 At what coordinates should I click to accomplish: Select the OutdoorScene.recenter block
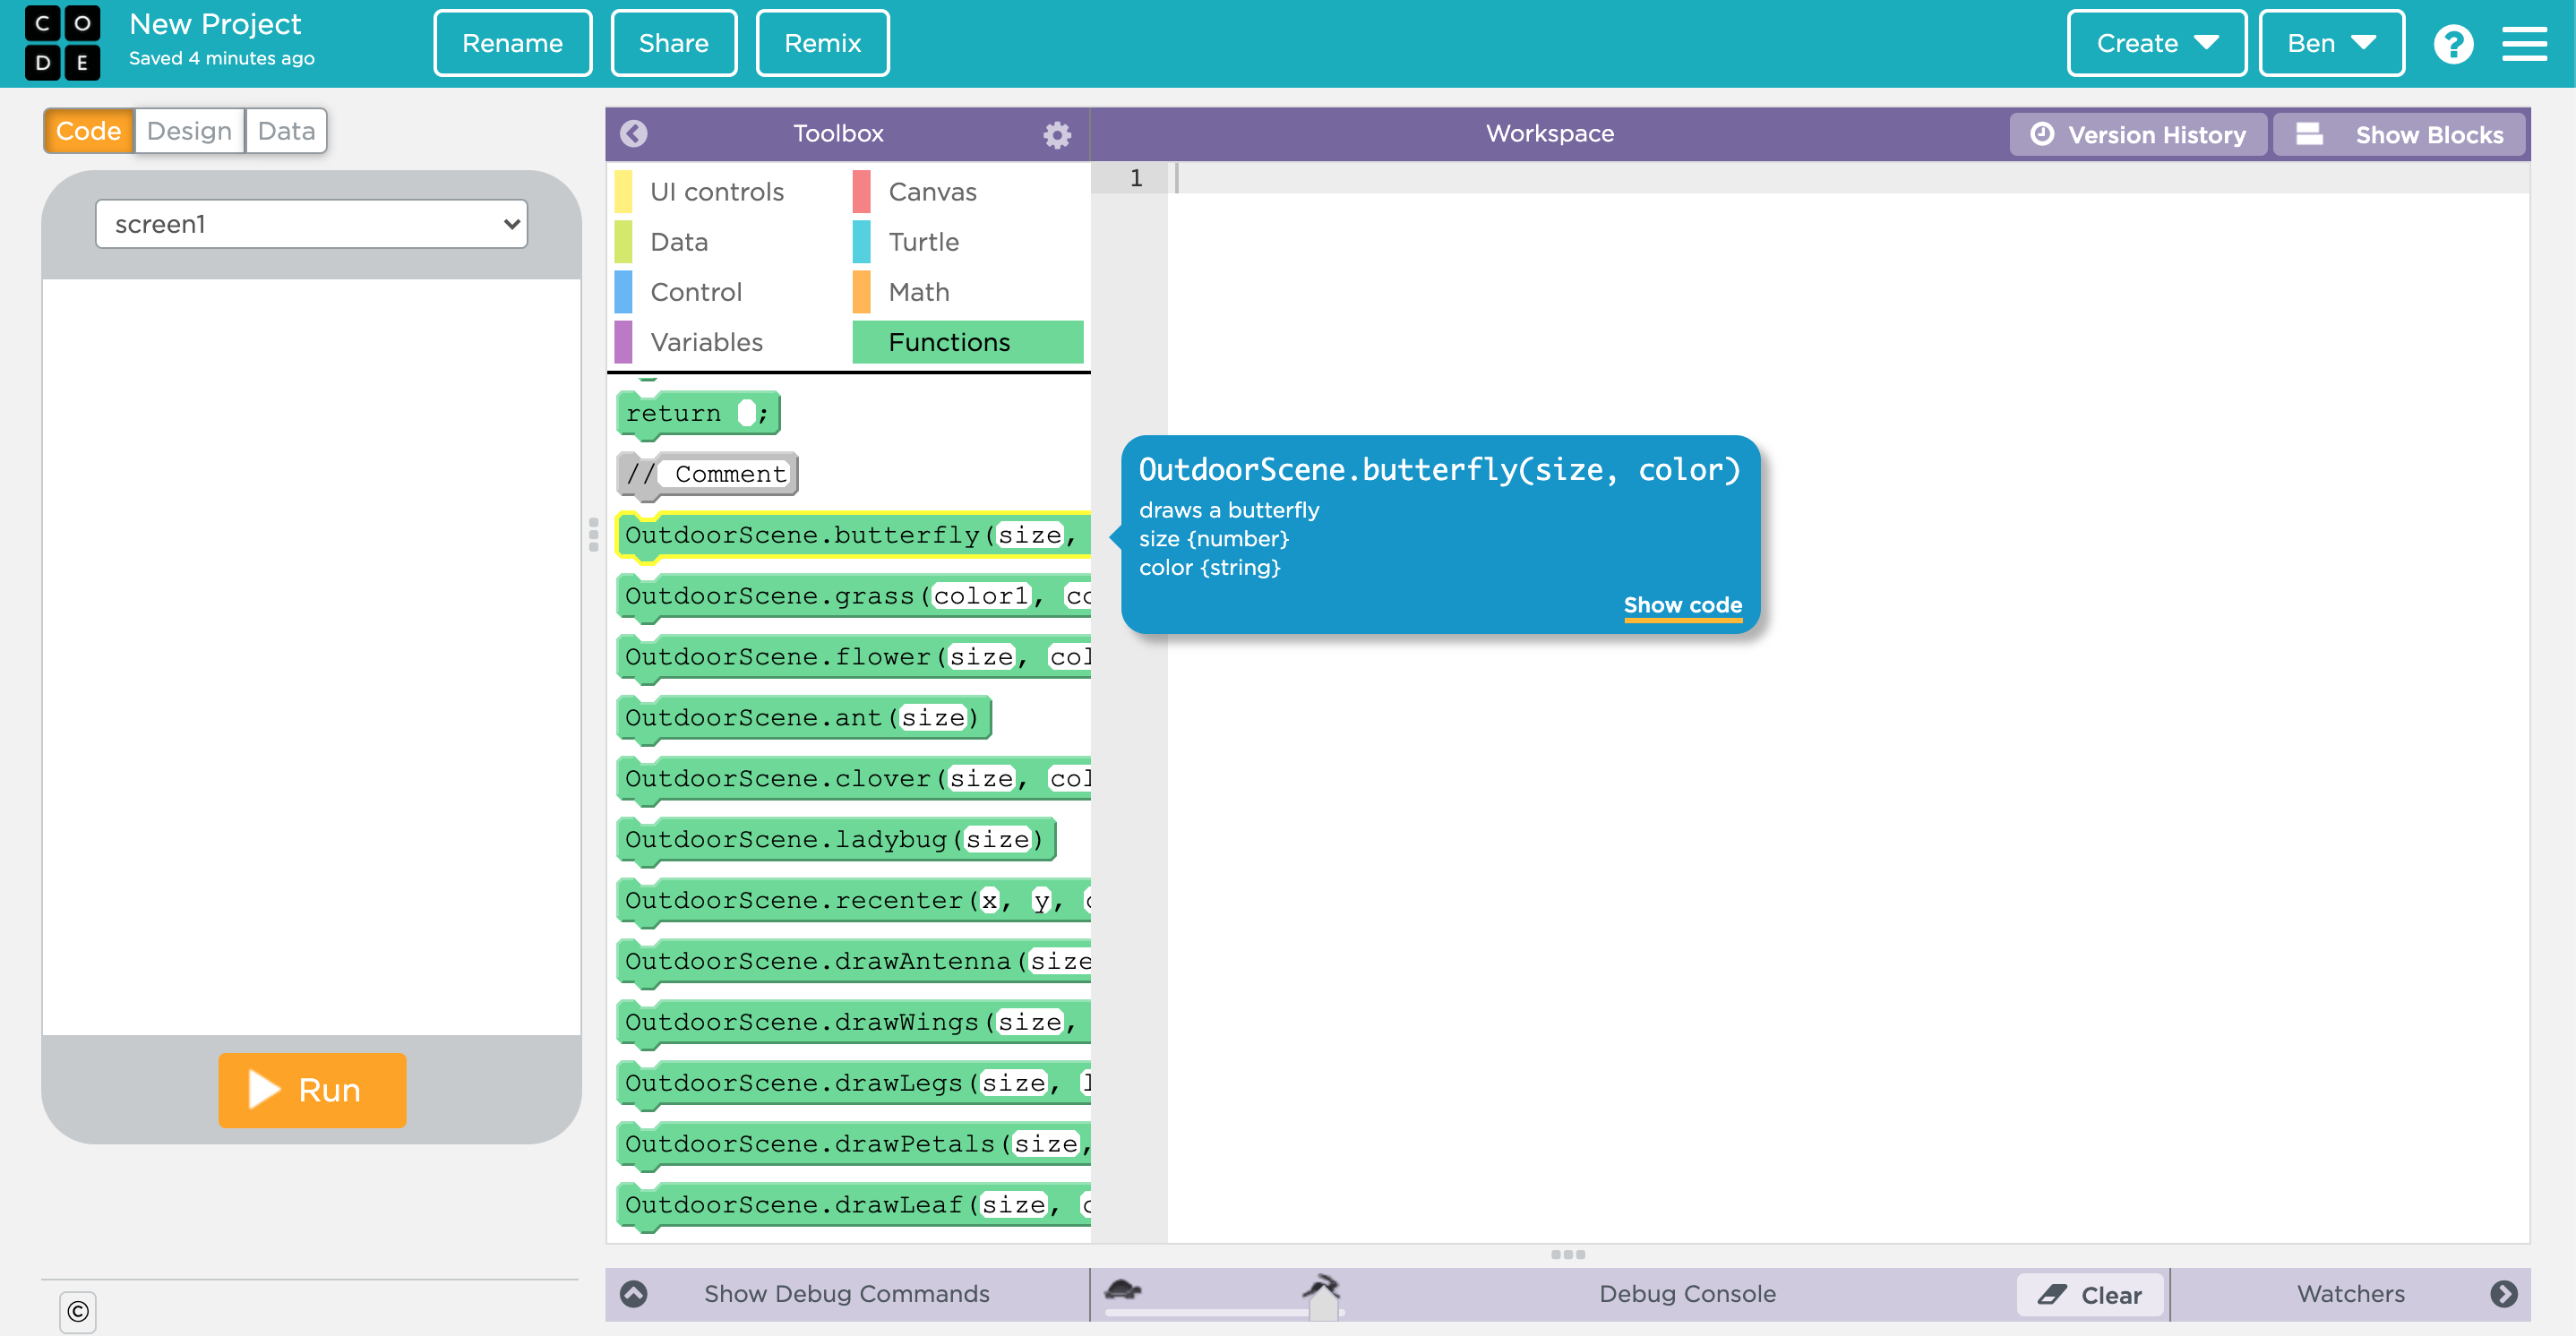[853, 901]
